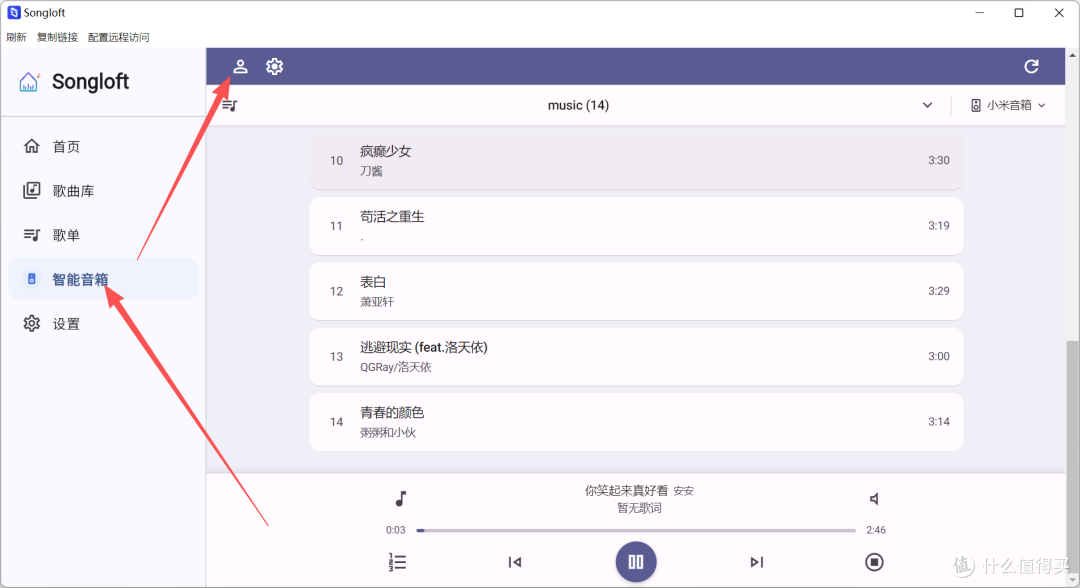Open the play queue list icon
This screenshot has height=588, width=1080.
(x=397, y=562)
